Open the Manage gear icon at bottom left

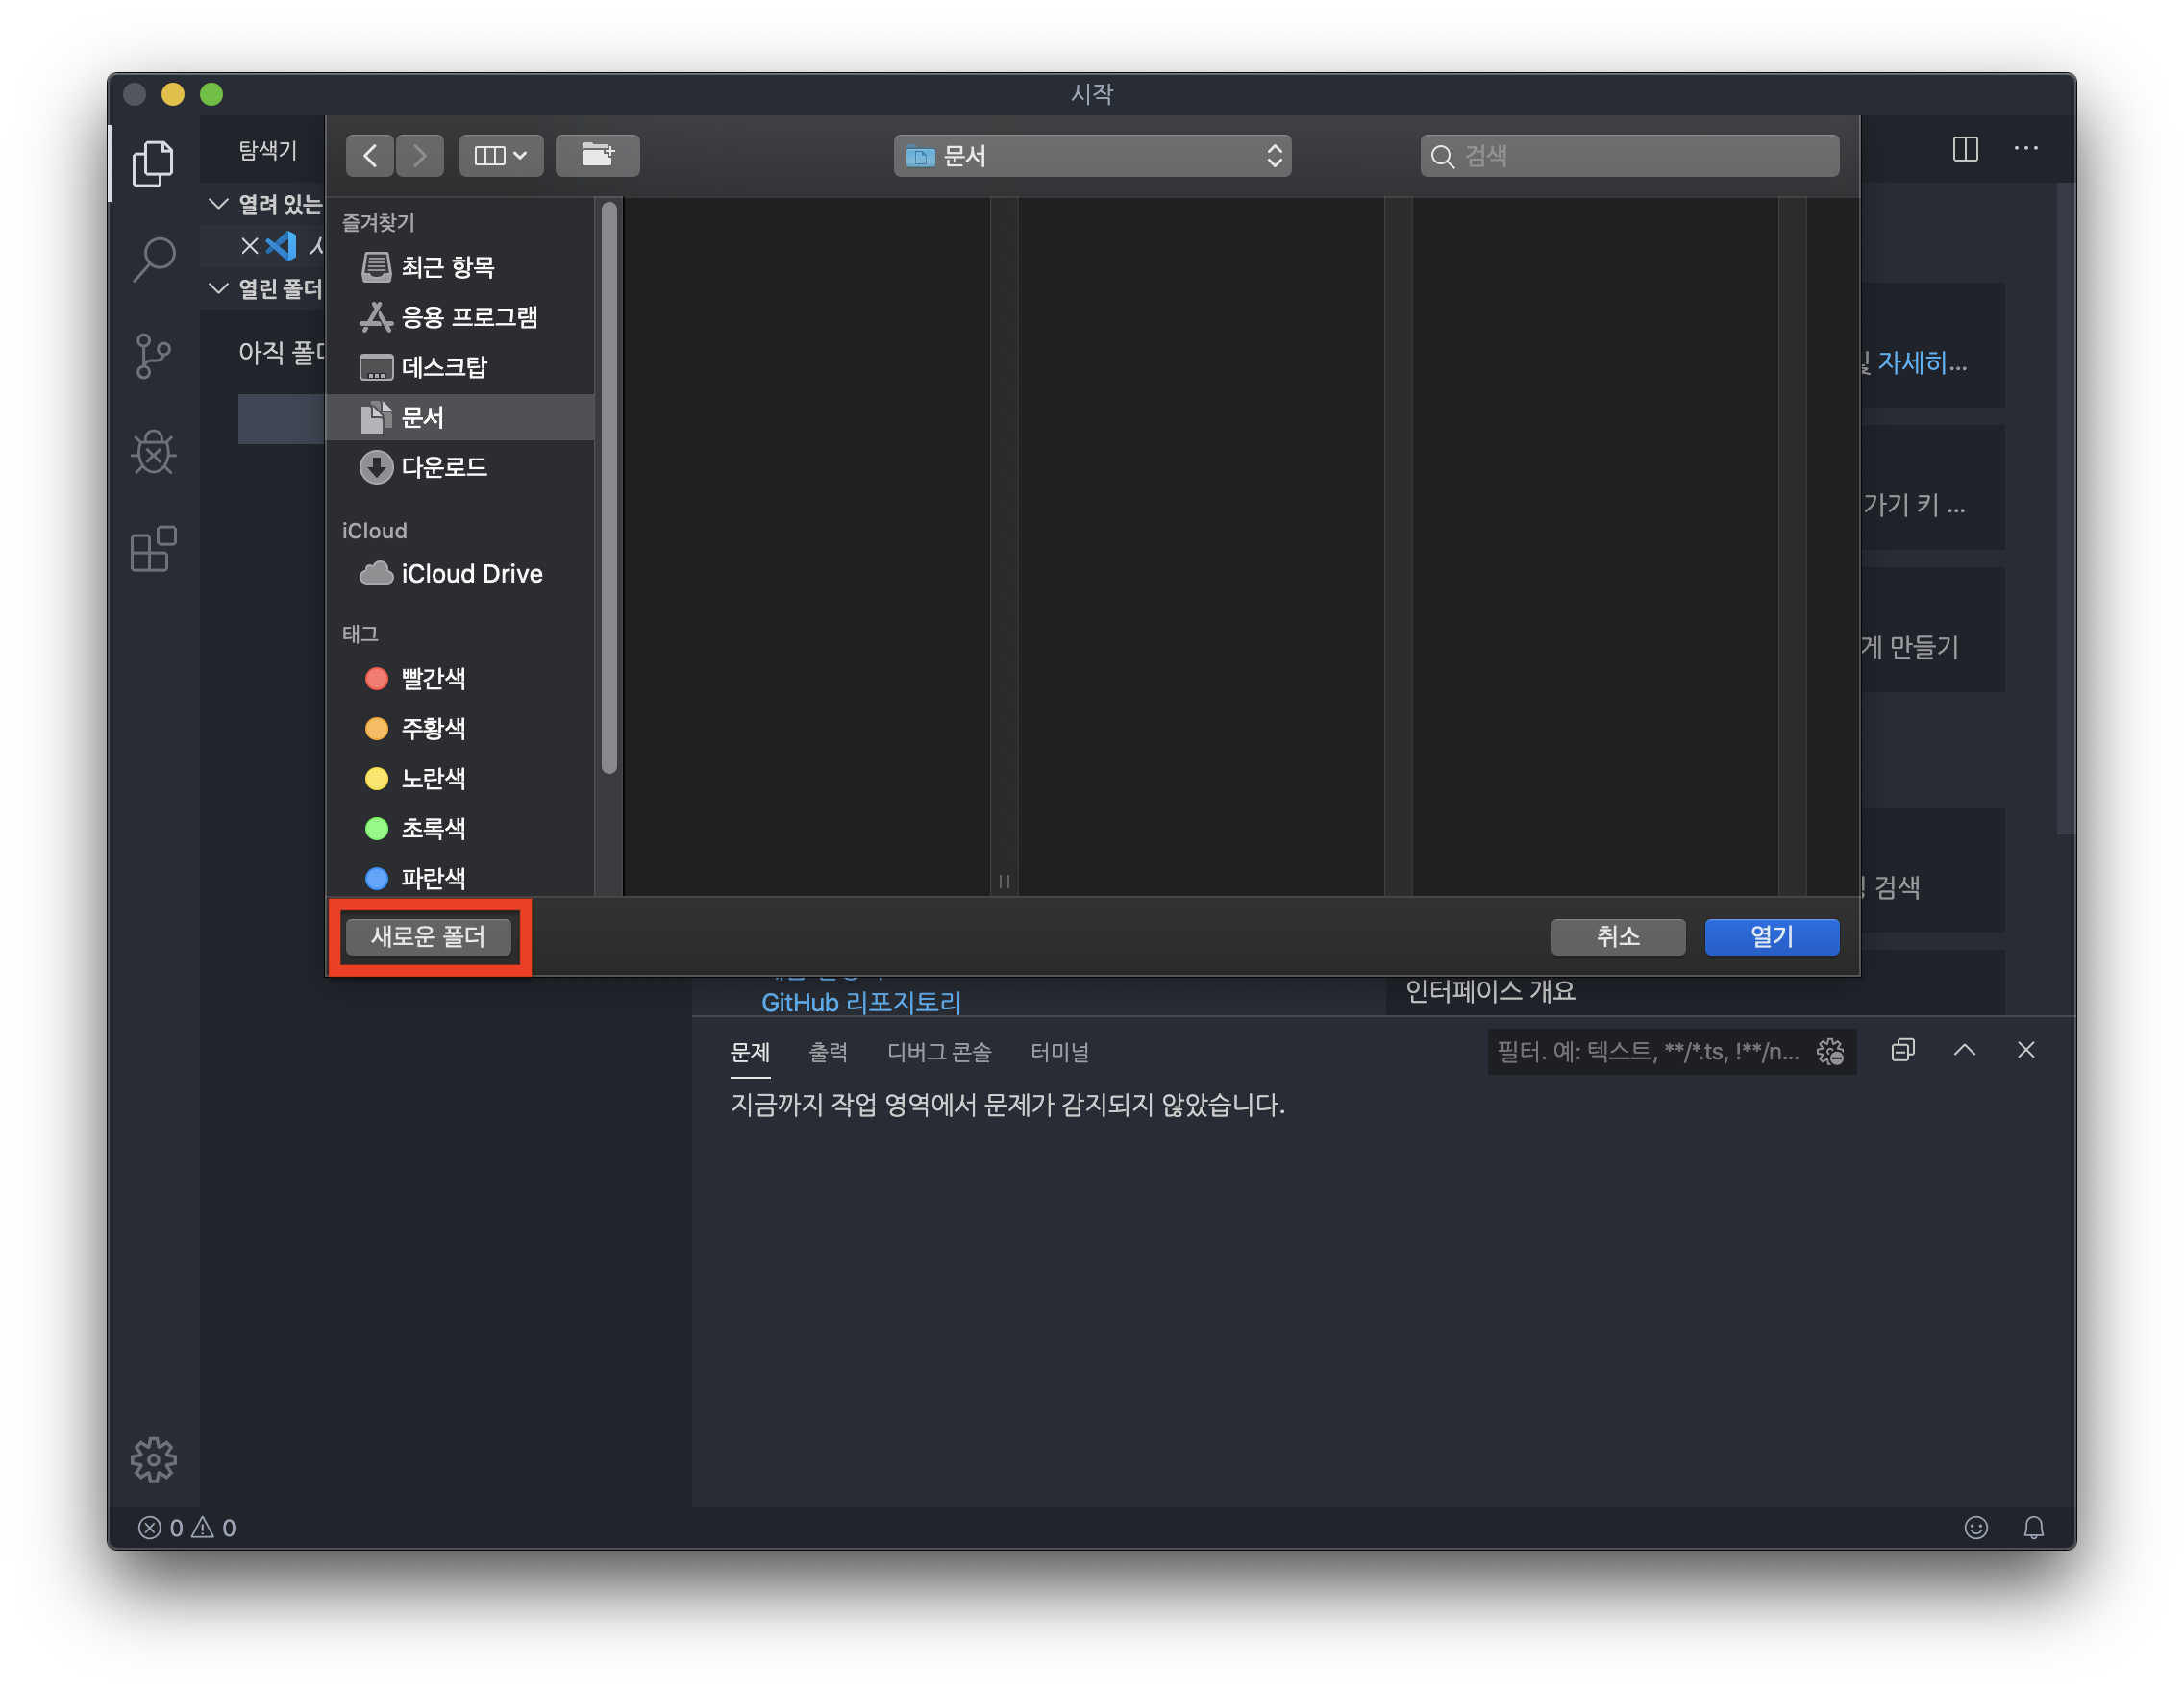click(153, 1460)
